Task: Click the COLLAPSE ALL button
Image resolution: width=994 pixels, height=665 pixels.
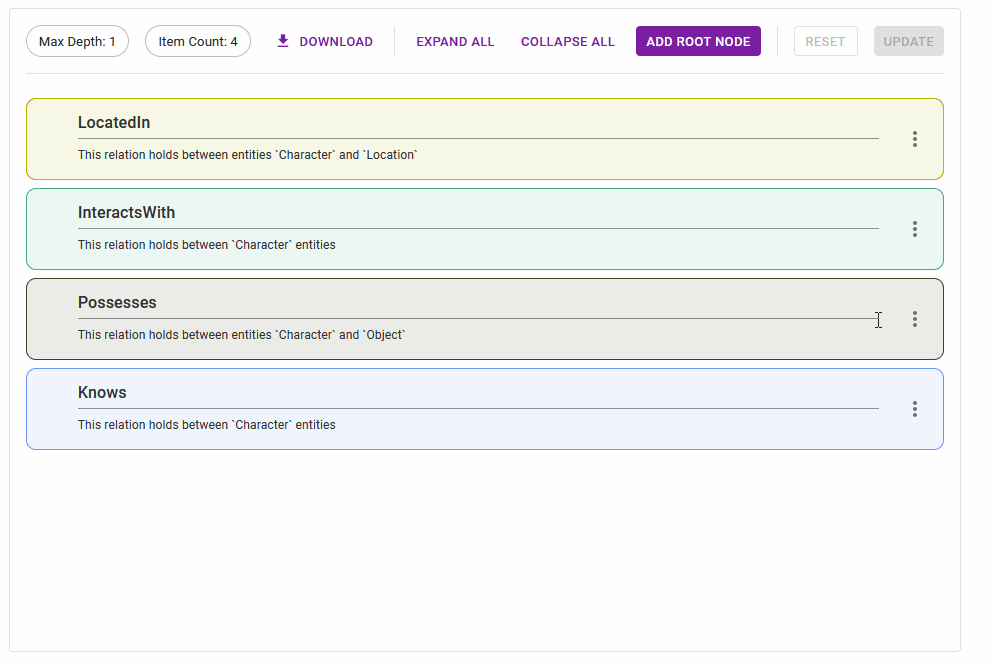Action: point(568,41)
